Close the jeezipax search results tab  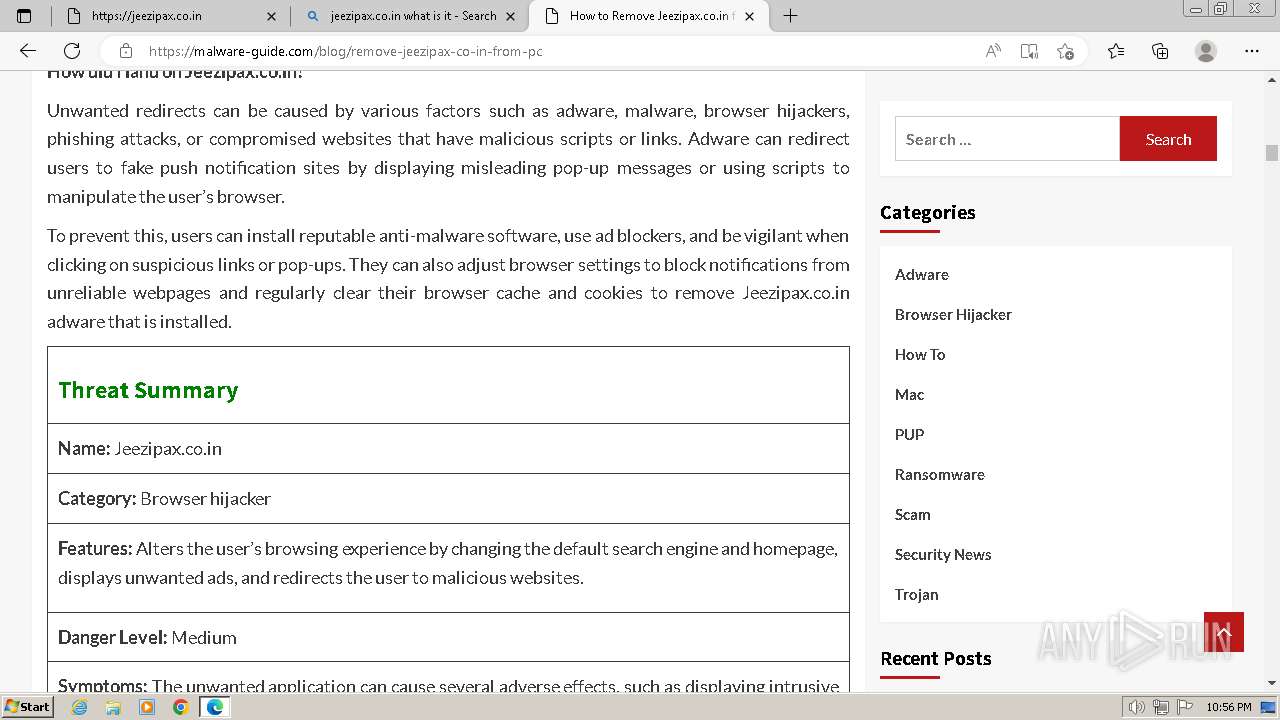[x=511, y=16]
